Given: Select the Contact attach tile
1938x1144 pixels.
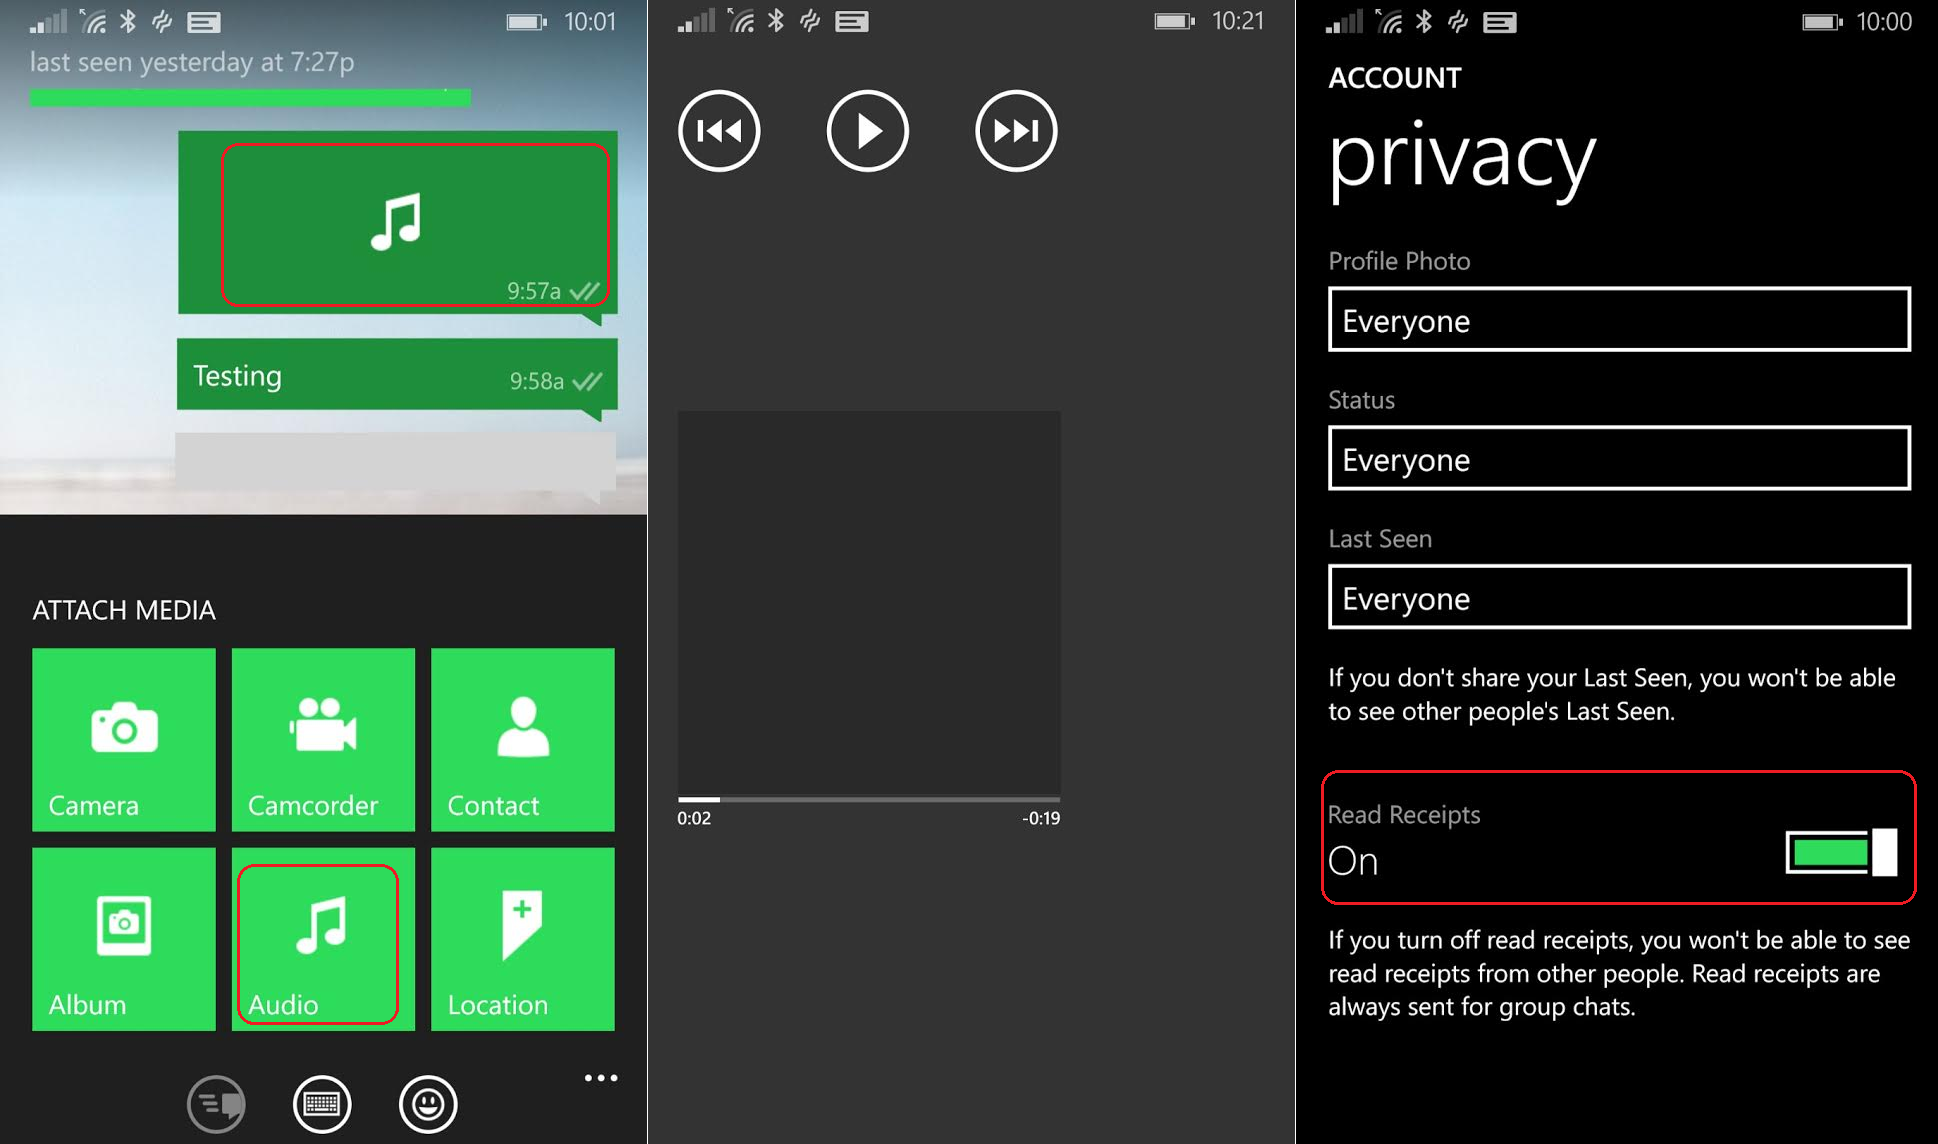Looking at the screenshot, I should tap(522, 739).
